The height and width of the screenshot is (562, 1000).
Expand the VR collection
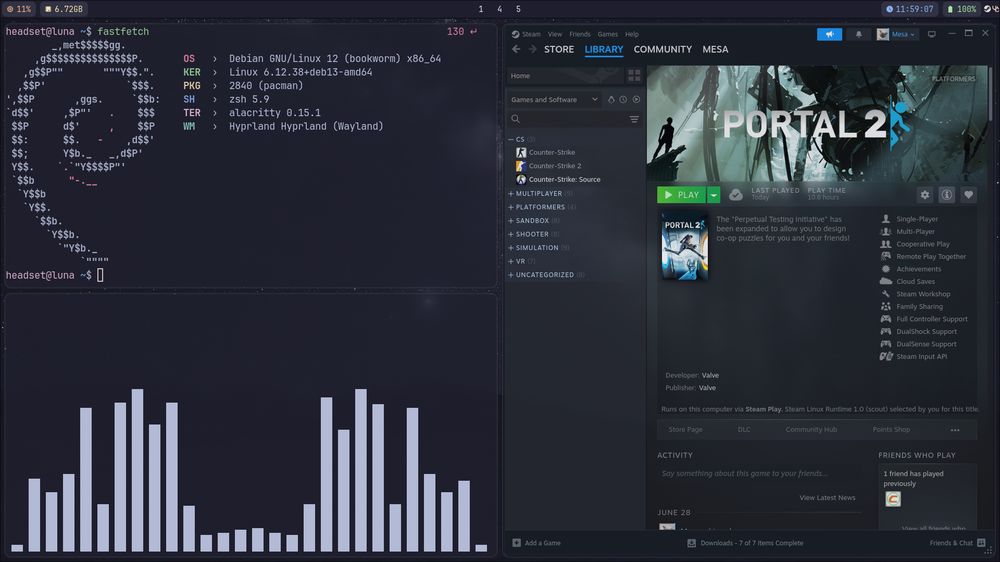tap(511, 262)
